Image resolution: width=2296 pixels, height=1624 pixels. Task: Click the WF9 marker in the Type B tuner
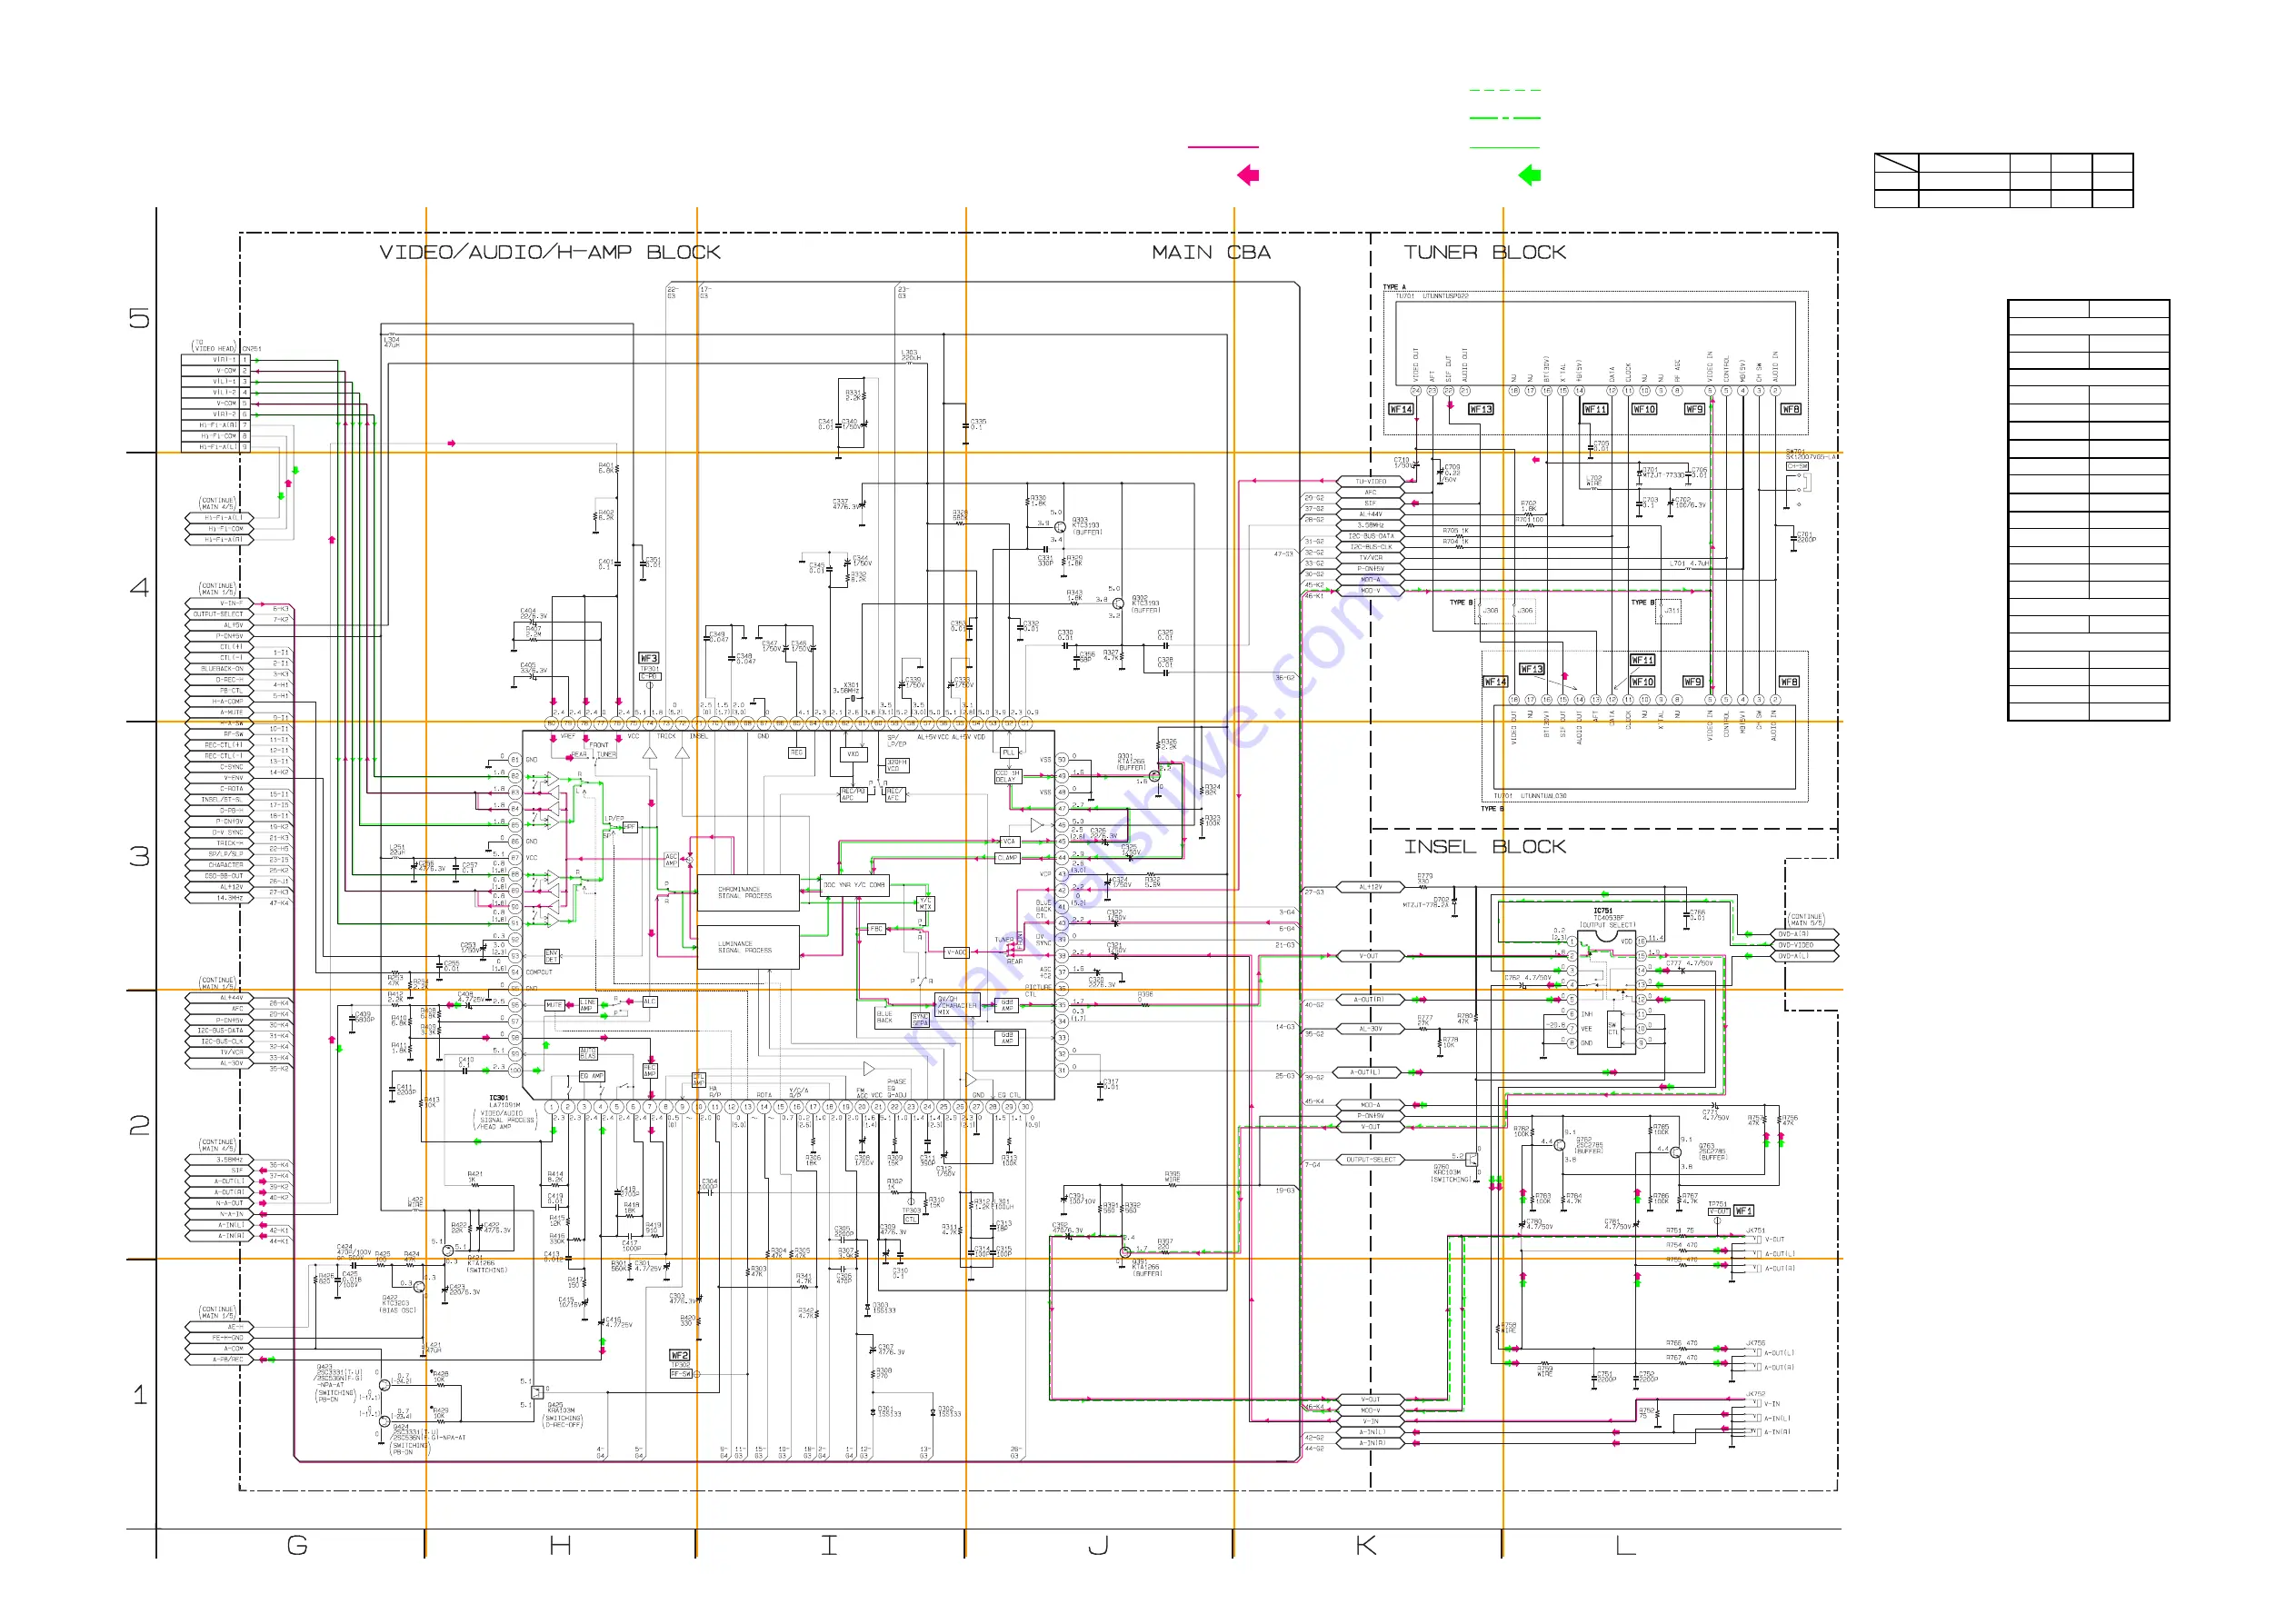(x=1692, y=682)
